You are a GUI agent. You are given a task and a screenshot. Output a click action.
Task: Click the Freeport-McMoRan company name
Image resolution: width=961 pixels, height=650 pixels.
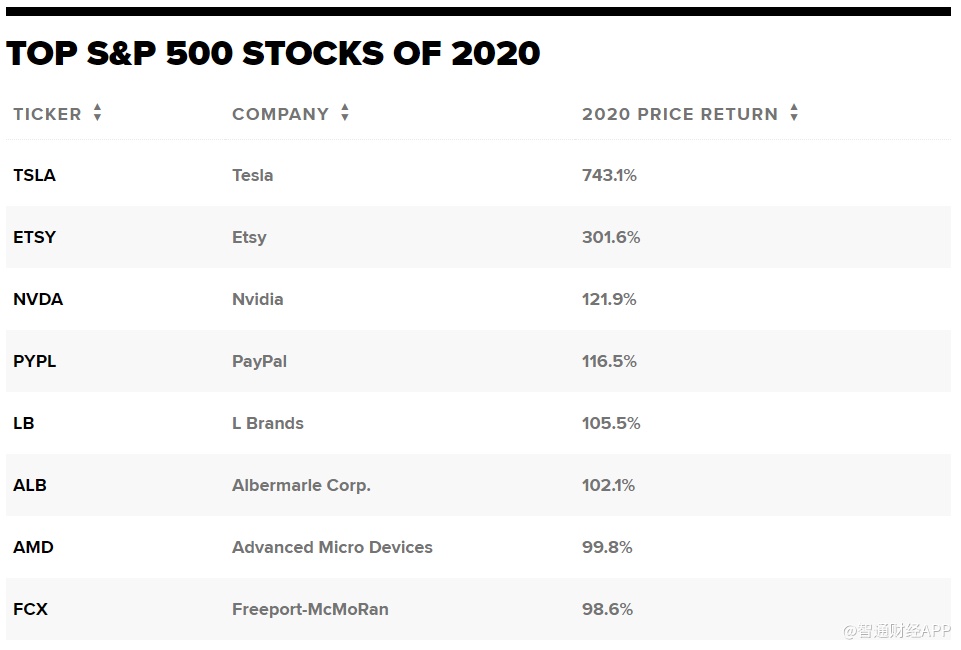310,609
